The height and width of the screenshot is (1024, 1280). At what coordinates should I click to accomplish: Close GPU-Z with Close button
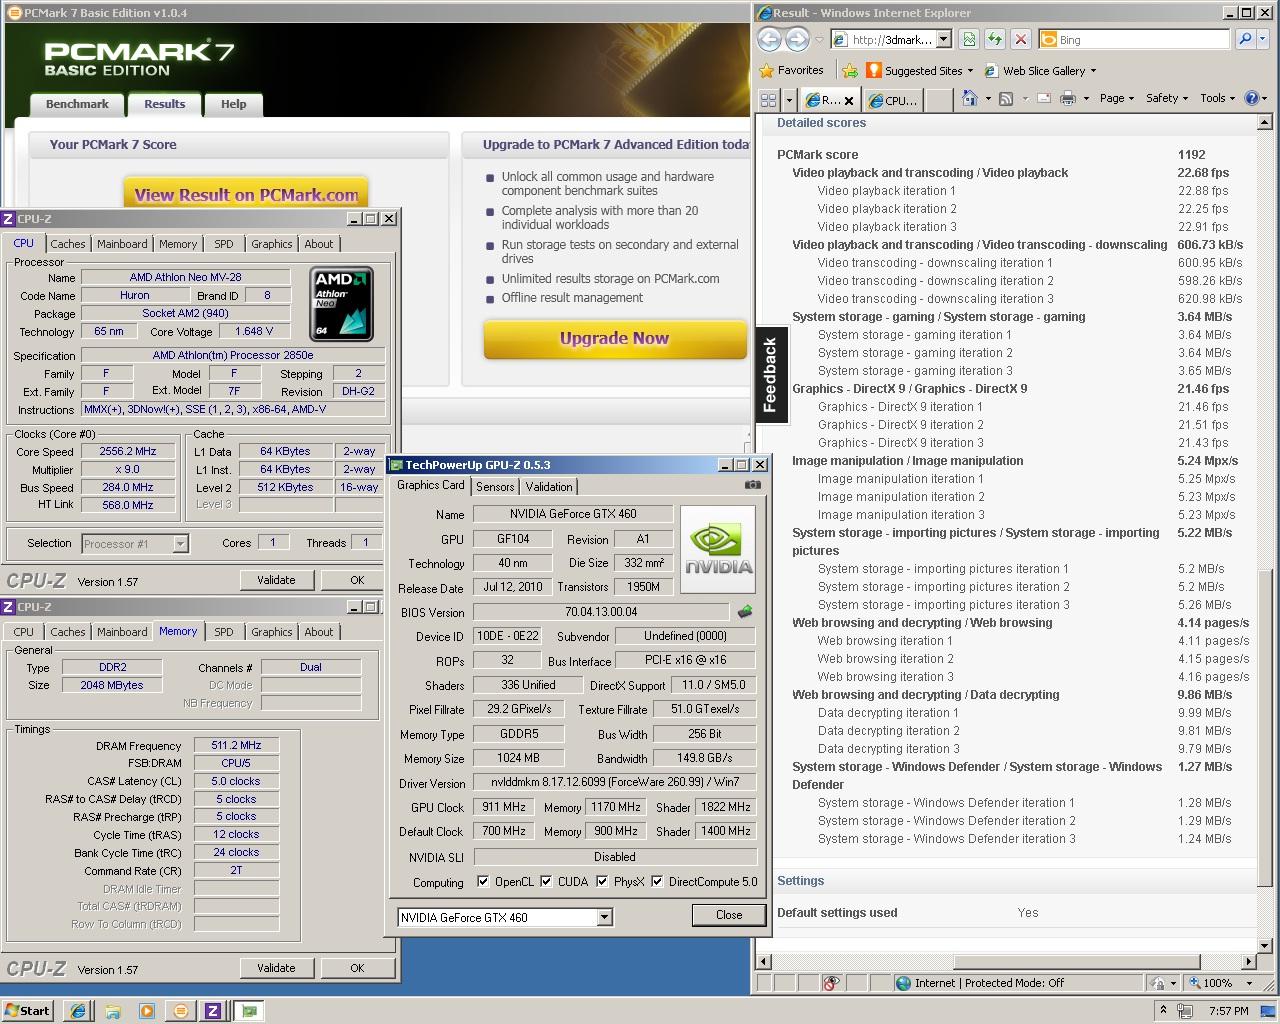(729, 914)
